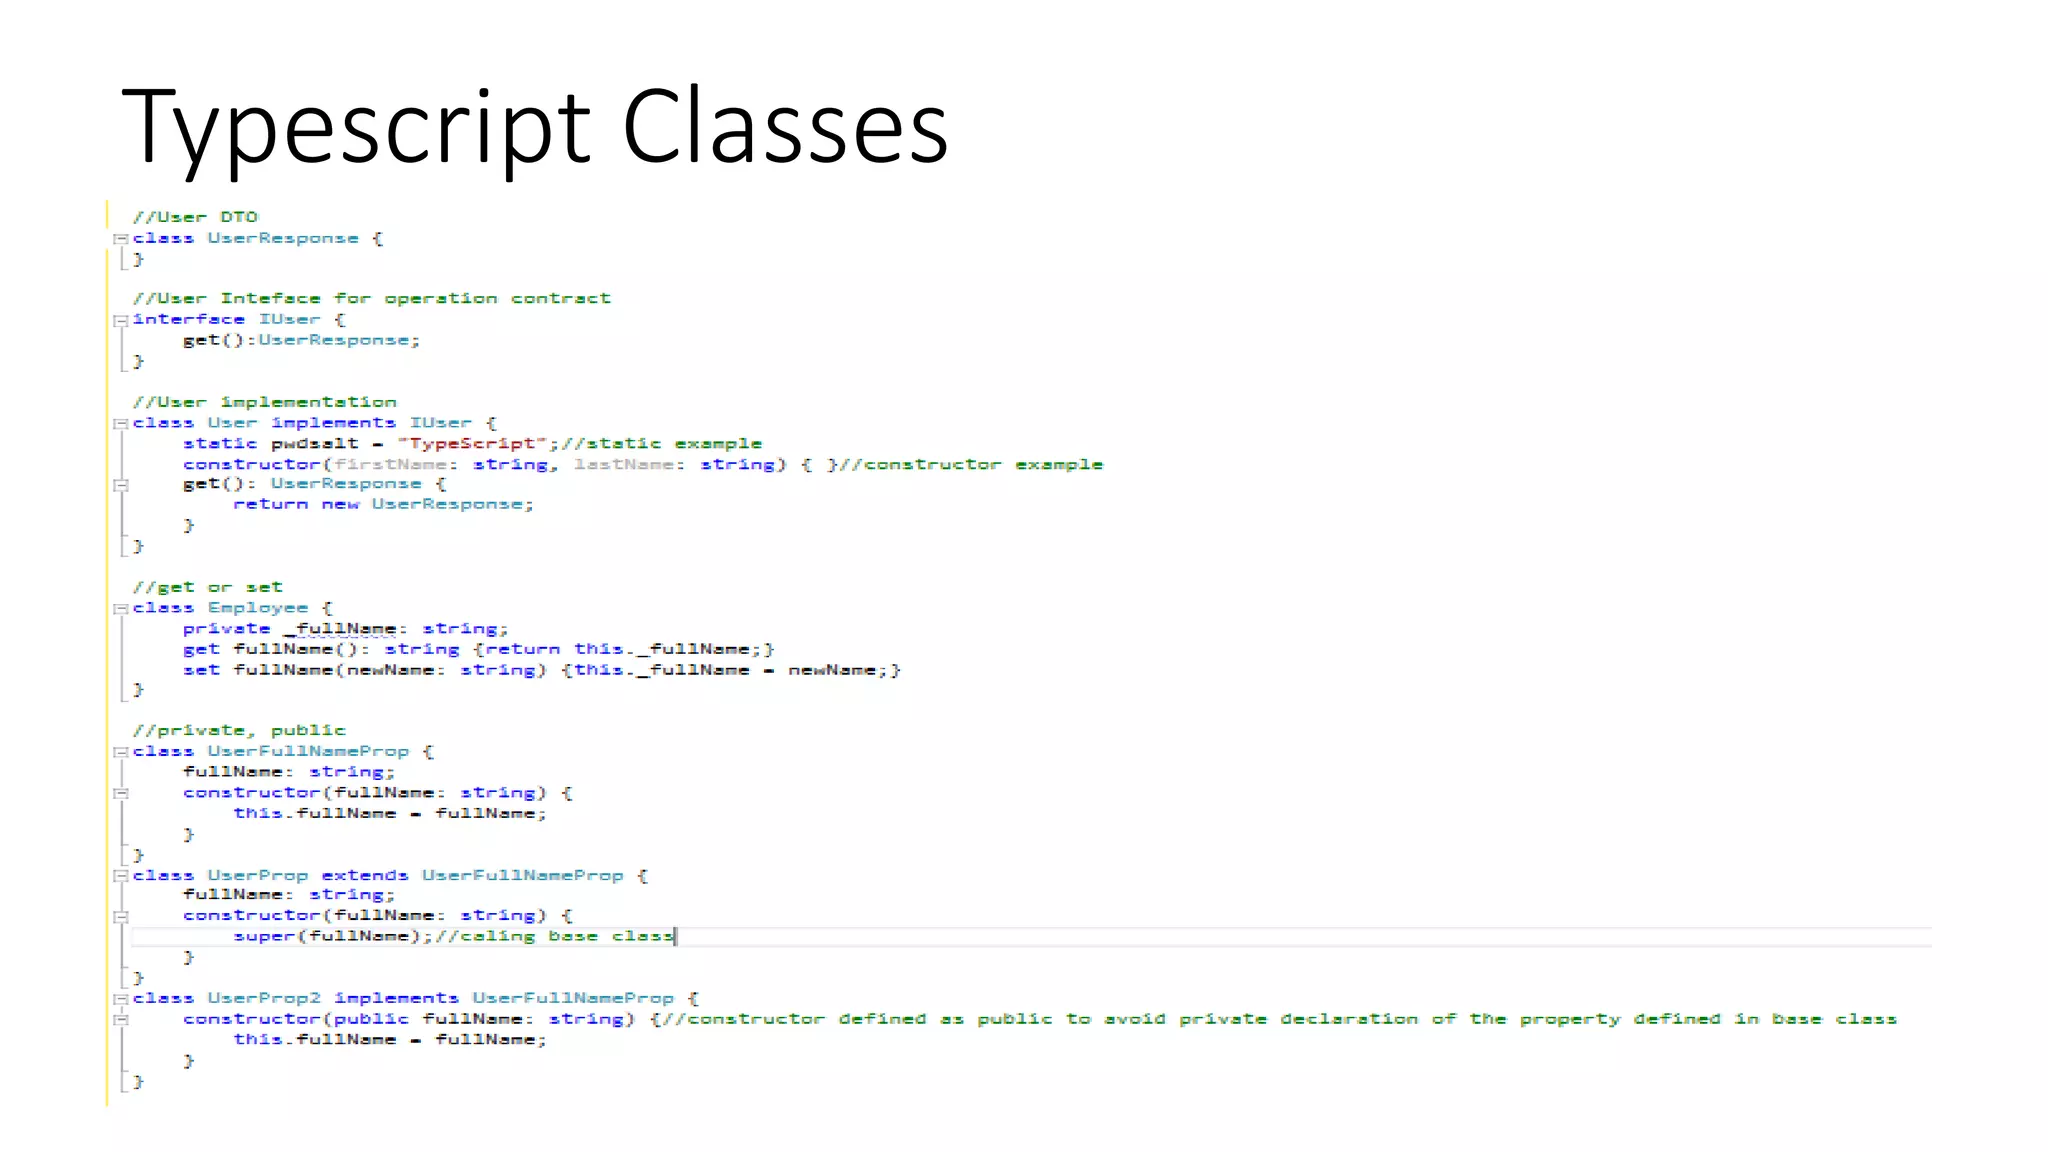
Task: Click the static pwdsalt line
Action: click(472, 443)
